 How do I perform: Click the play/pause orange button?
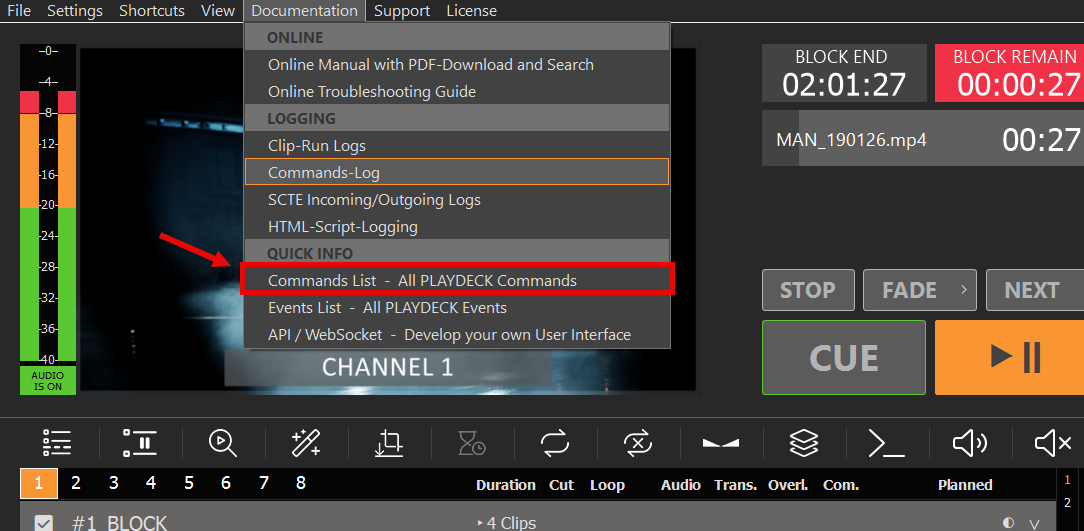tap(1009, 357)
